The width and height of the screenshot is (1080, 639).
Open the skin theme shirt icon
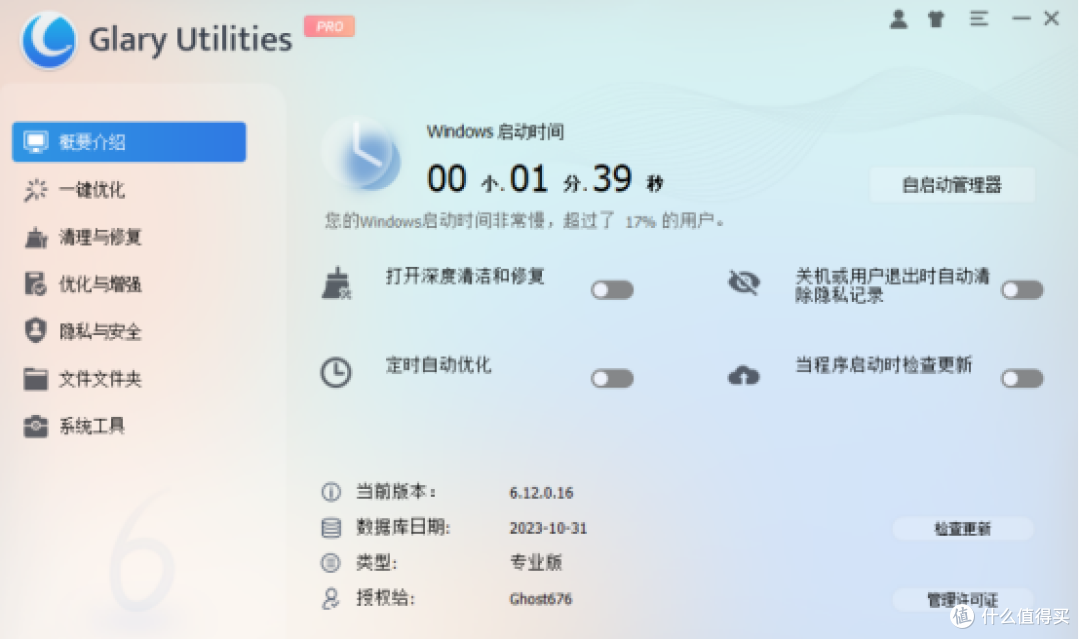click(936, 19)
